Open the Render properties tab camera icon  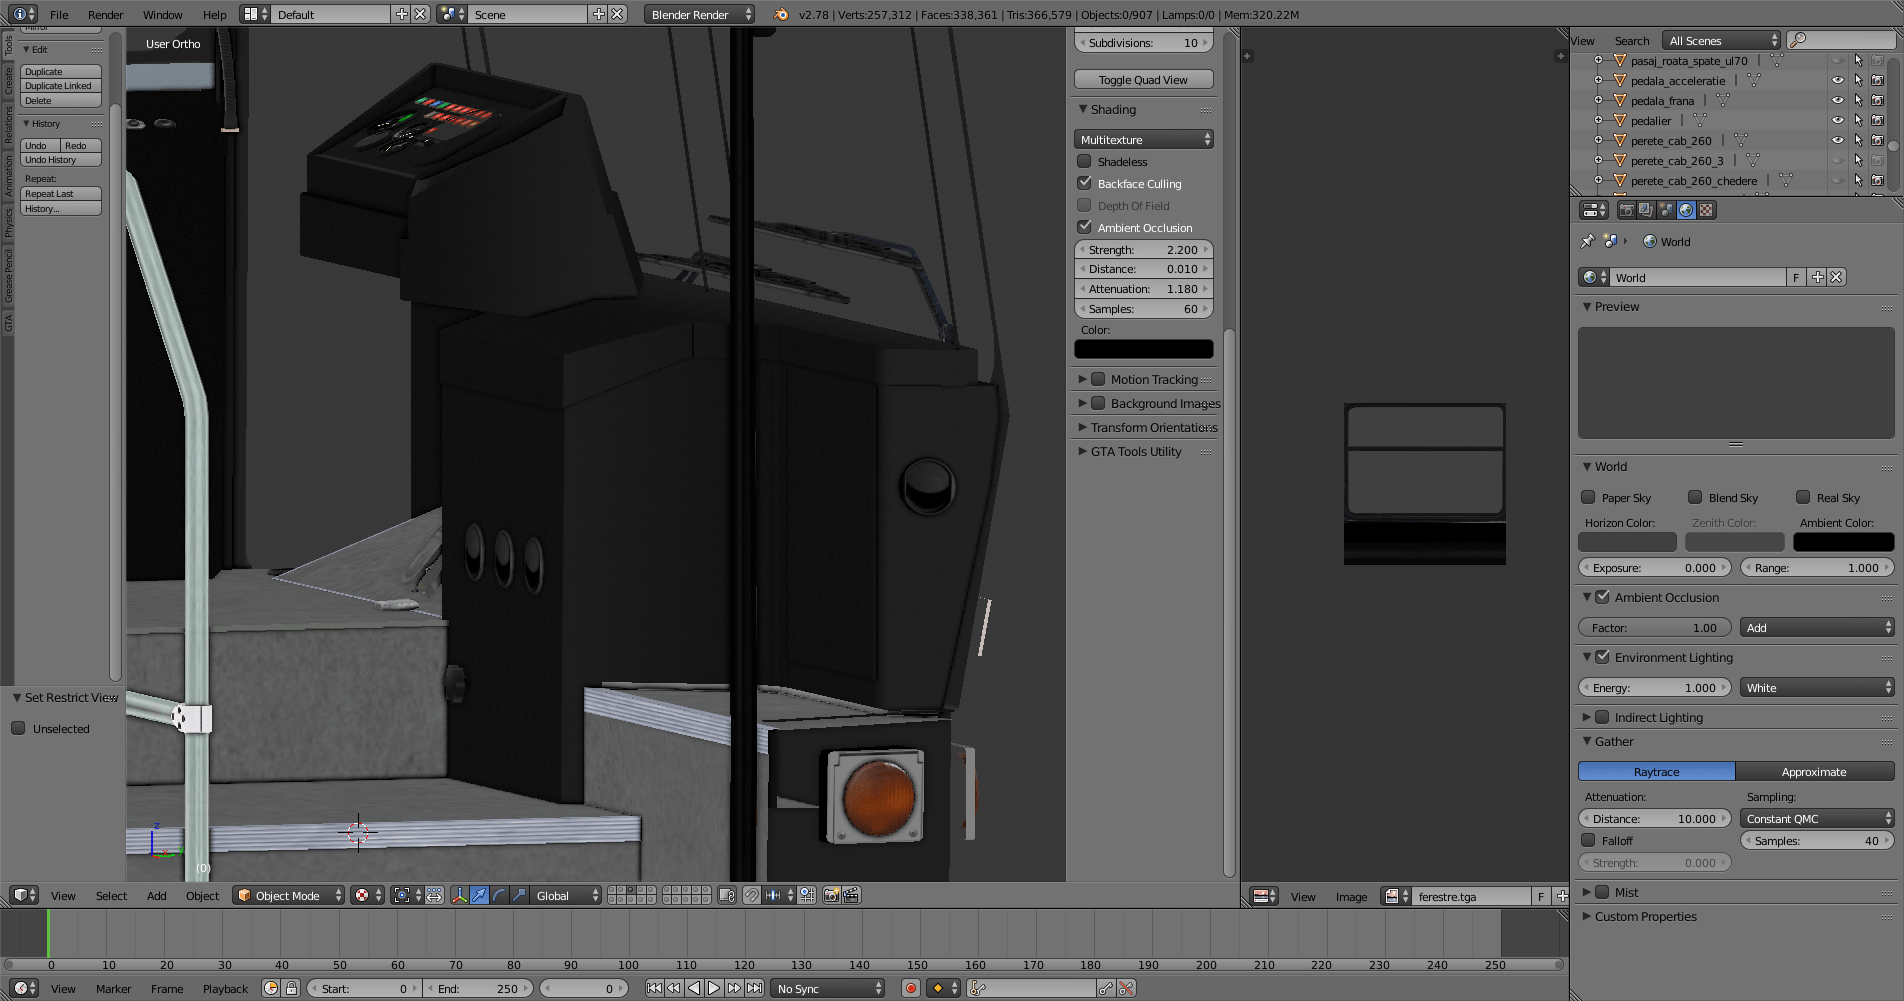coord(1627,210)
